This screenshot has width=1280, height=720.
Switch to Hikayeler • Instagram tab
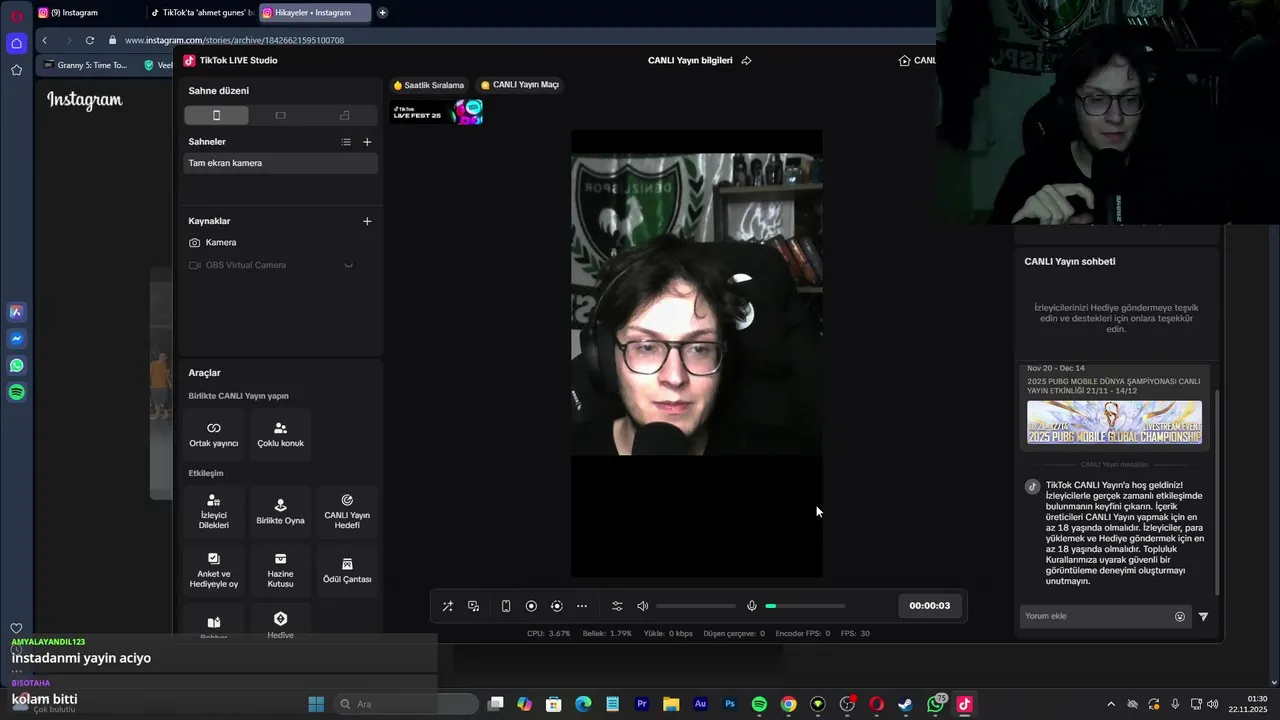tap(314, 13)
